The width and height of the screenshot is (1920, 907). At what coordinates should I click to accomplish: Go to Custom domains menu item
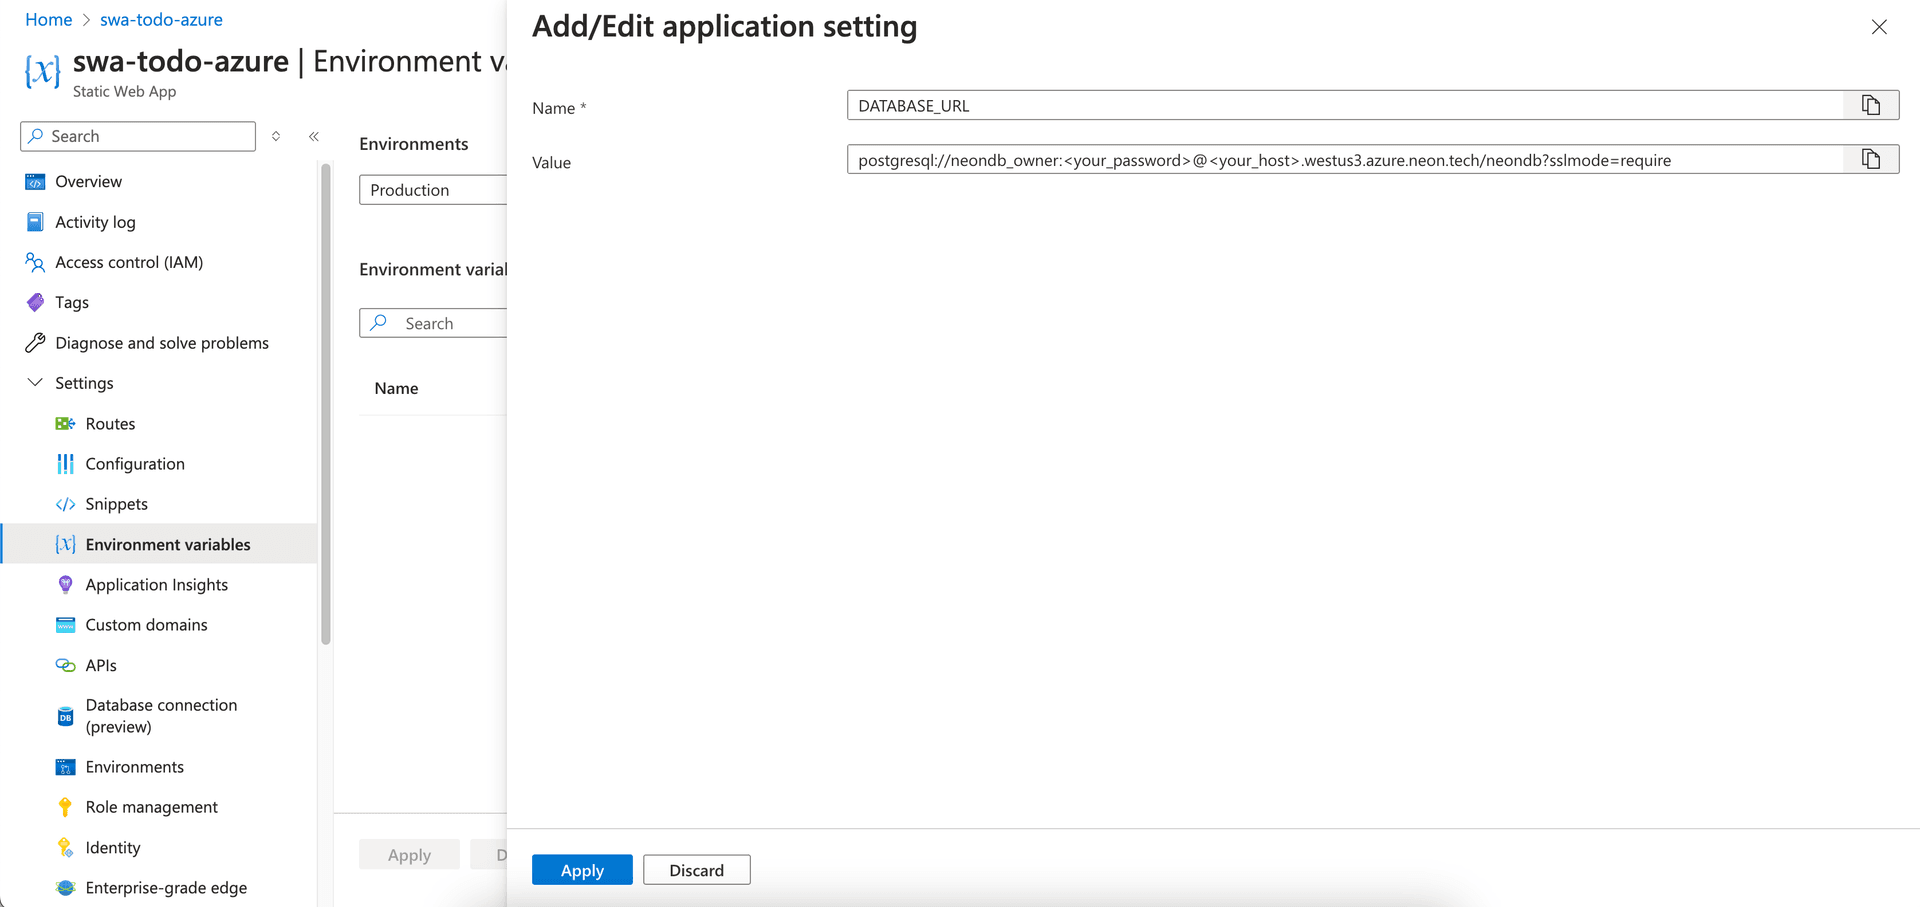click(146, 625)
